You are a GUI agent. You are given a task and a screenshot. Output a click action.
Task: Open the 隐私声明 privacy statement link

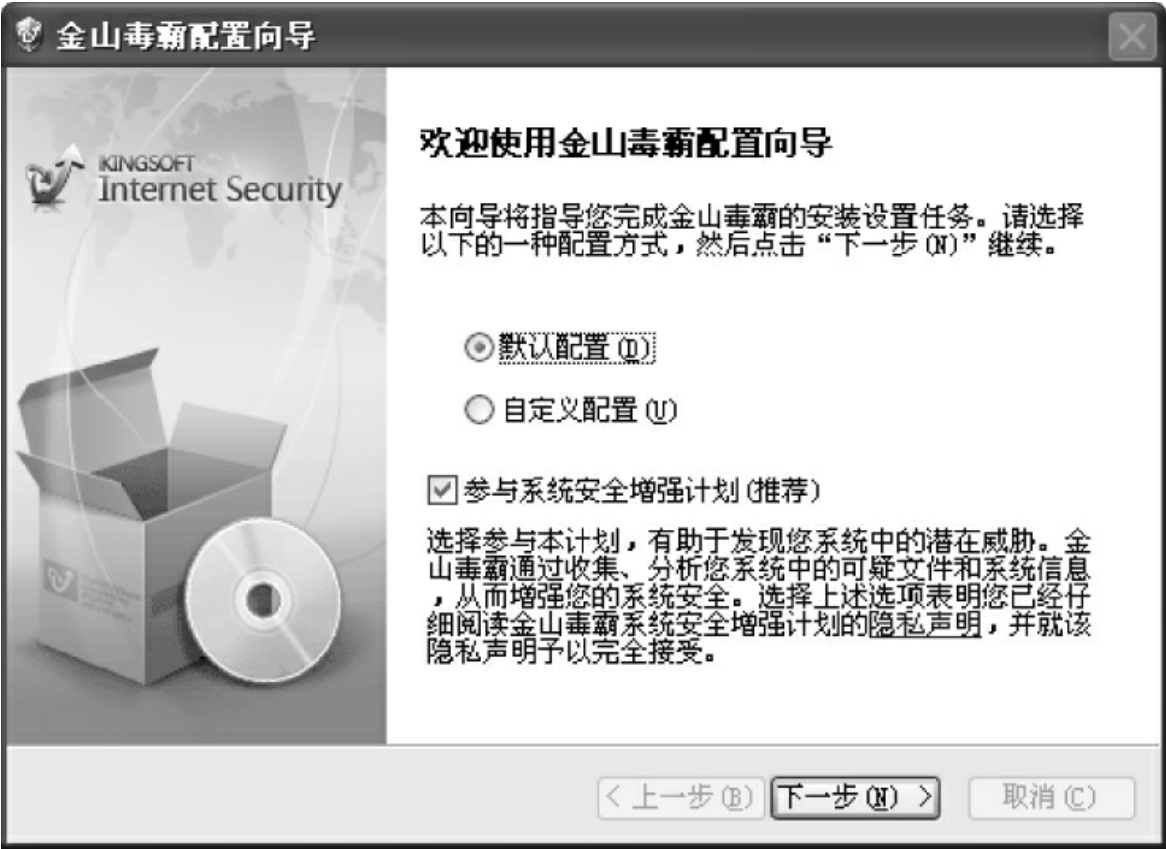coord(924,624)
